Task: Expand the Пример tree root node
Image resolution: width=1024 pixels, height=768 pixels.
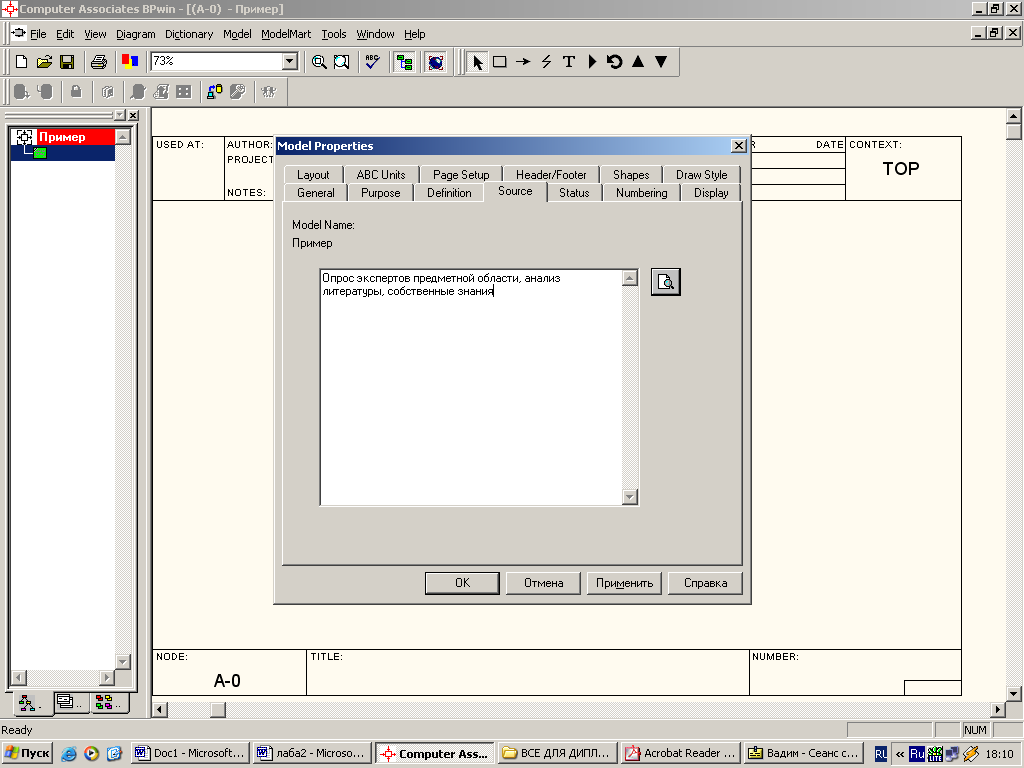Action: [25, 137]
